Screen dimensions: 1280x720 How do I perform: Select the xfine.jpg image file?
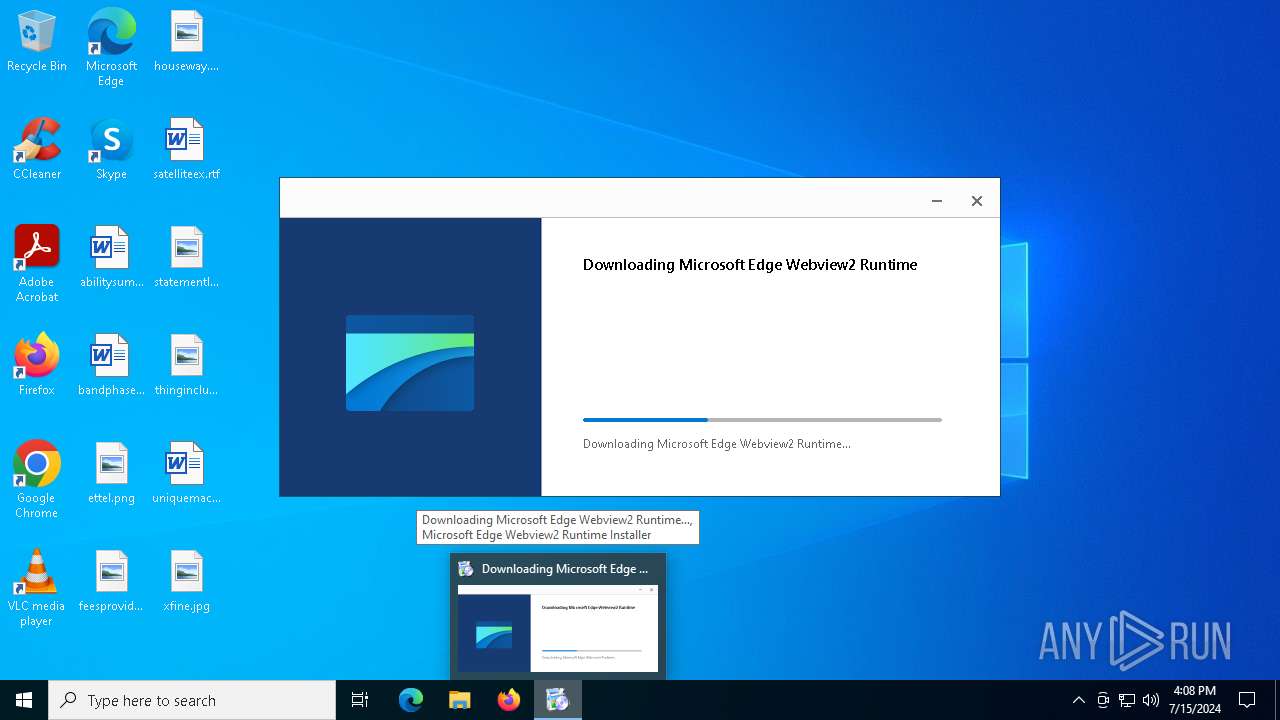(186, 582)
